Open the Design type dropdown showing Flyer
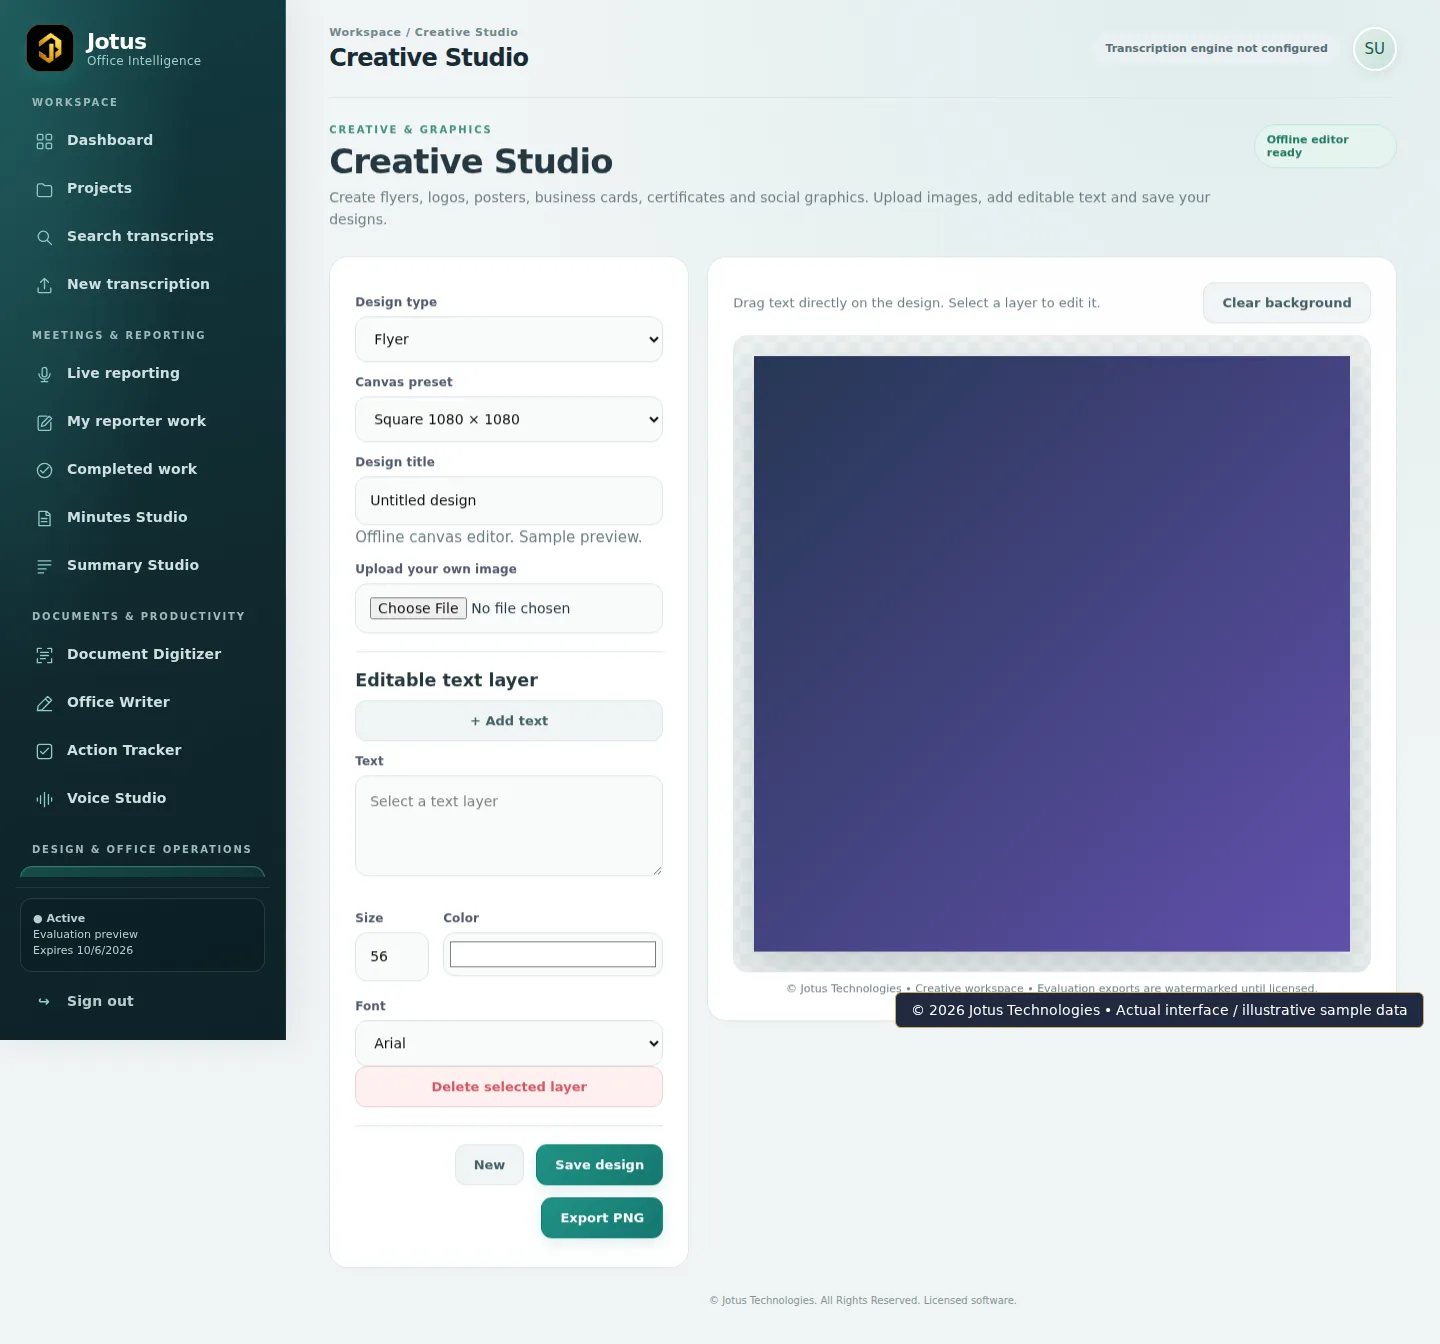The height and width of the screenshot is (1344, 1440). click(x=509, y=340)
